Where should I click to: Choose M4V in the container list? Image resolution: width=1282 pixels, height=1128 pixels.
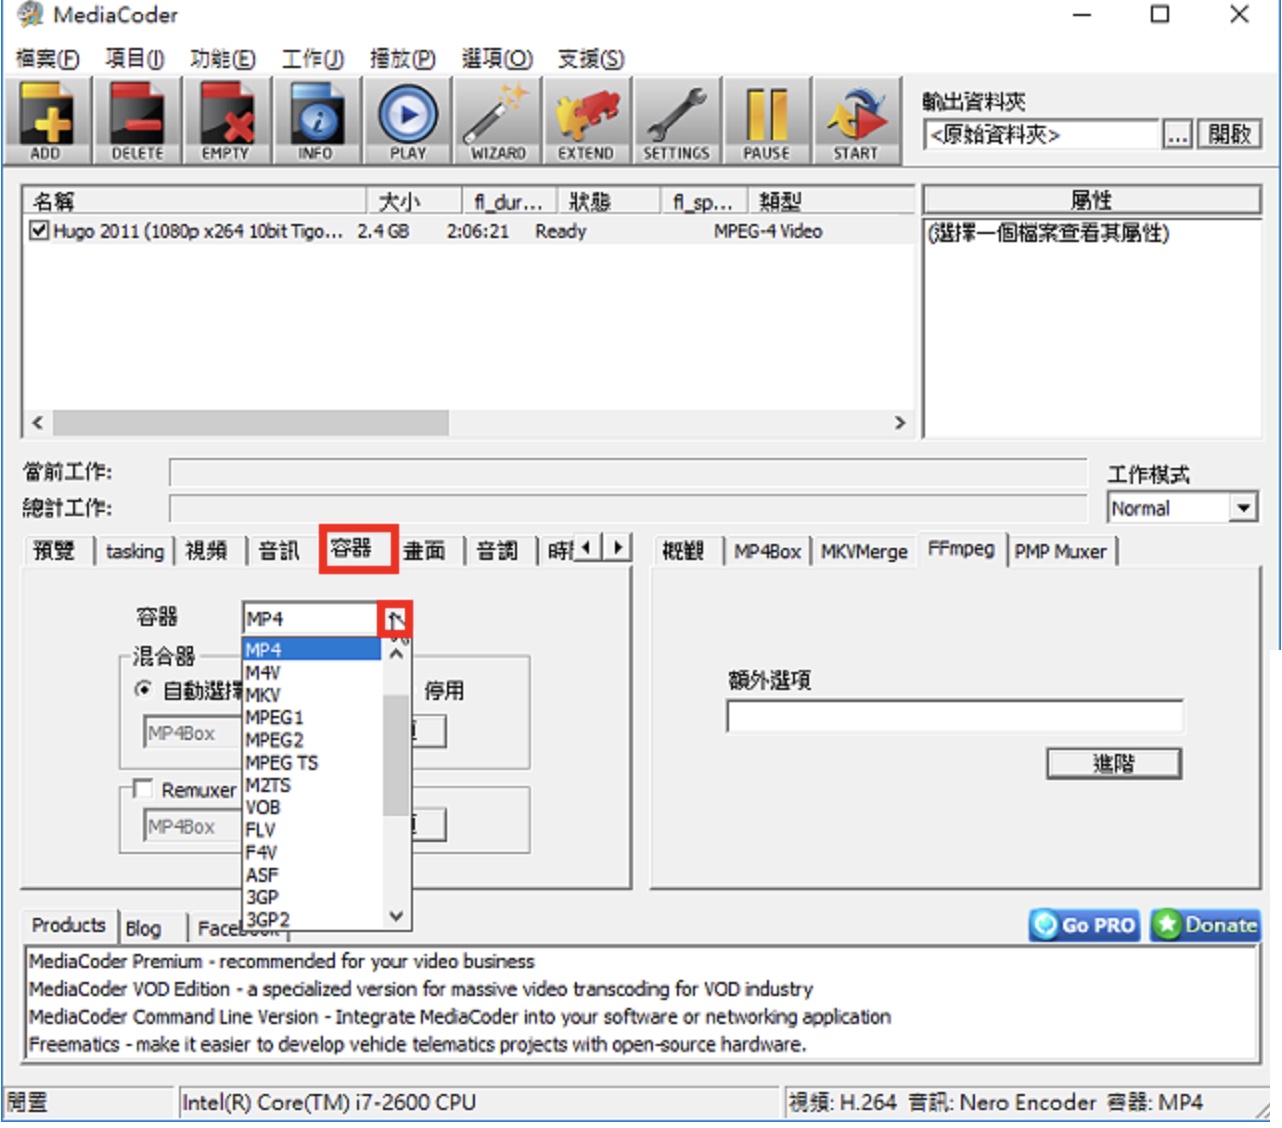point(312,673)
